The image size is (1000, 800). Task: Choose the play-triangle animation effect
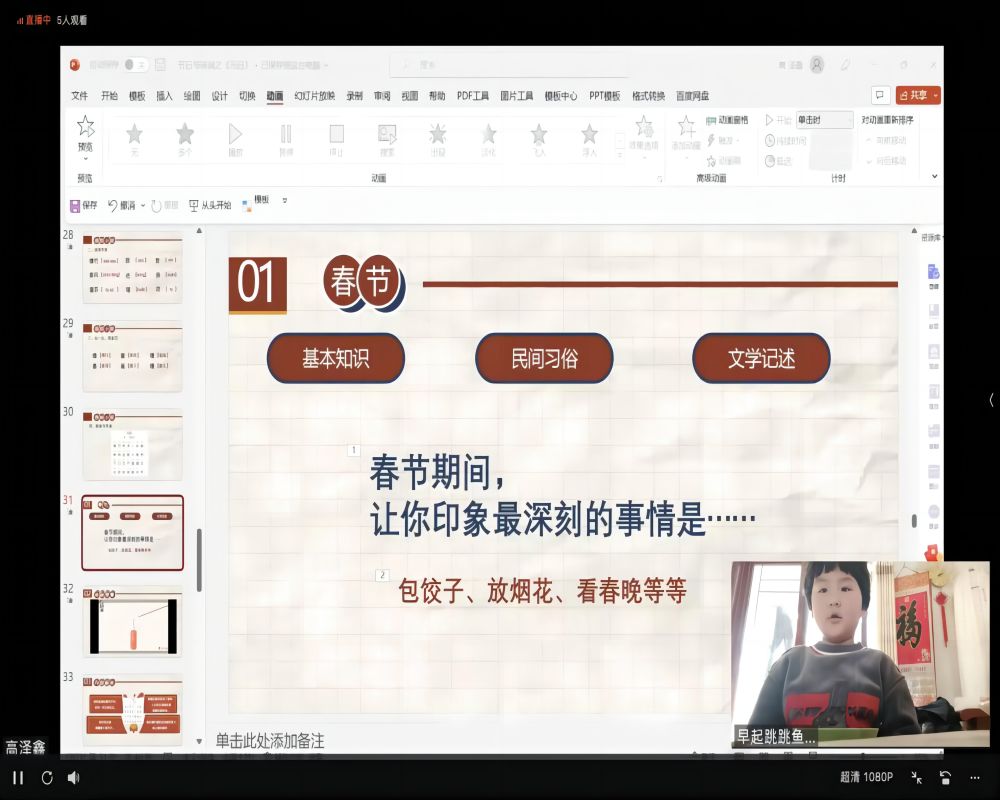(235, 138)
